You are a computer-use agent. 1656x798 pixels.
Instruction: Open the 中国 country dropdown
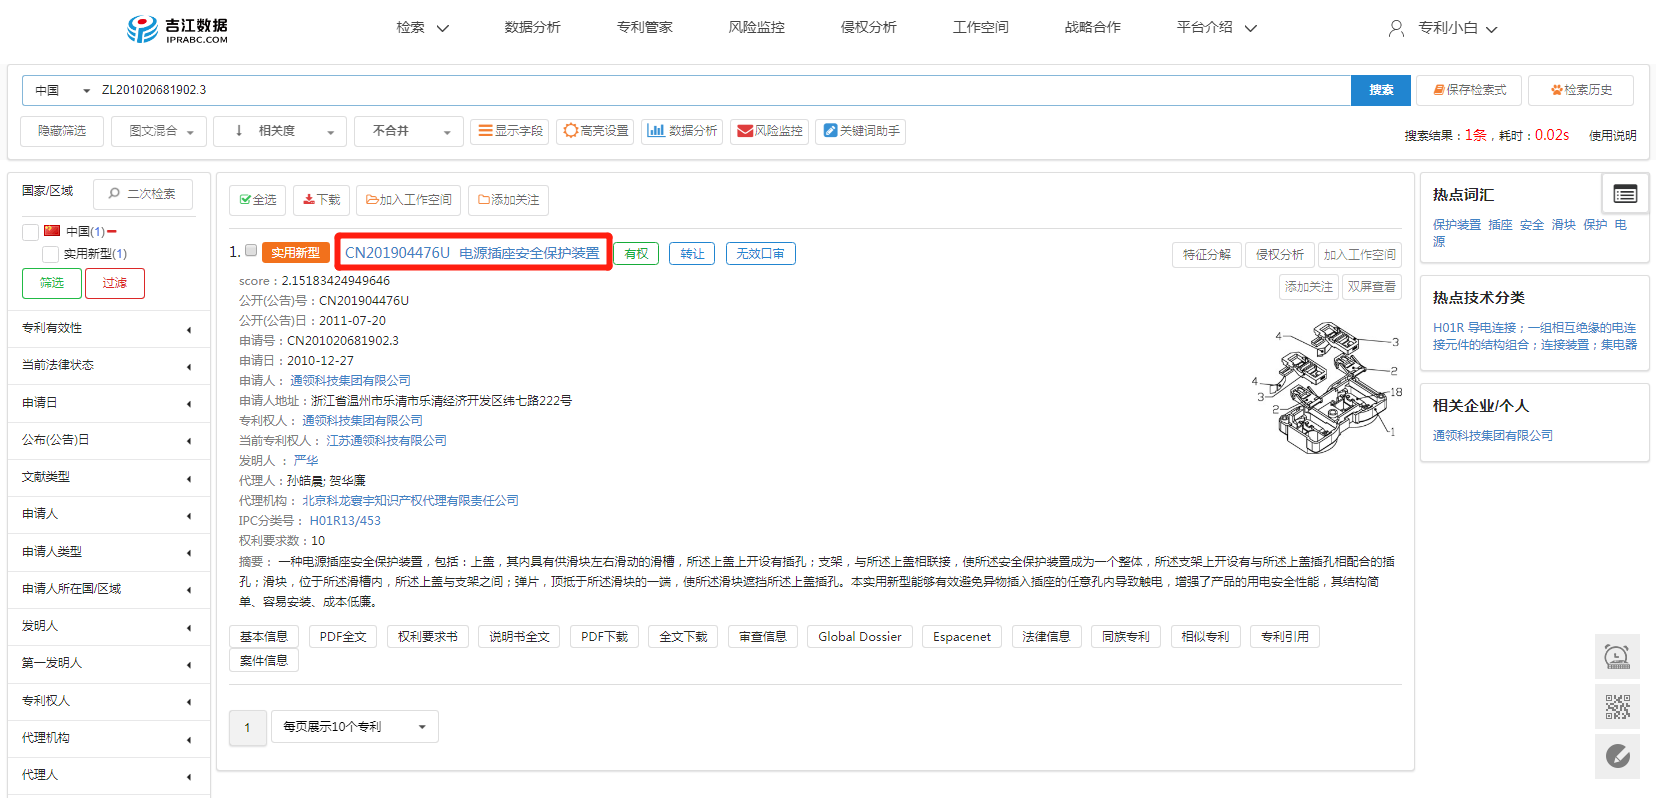(62, 90)
